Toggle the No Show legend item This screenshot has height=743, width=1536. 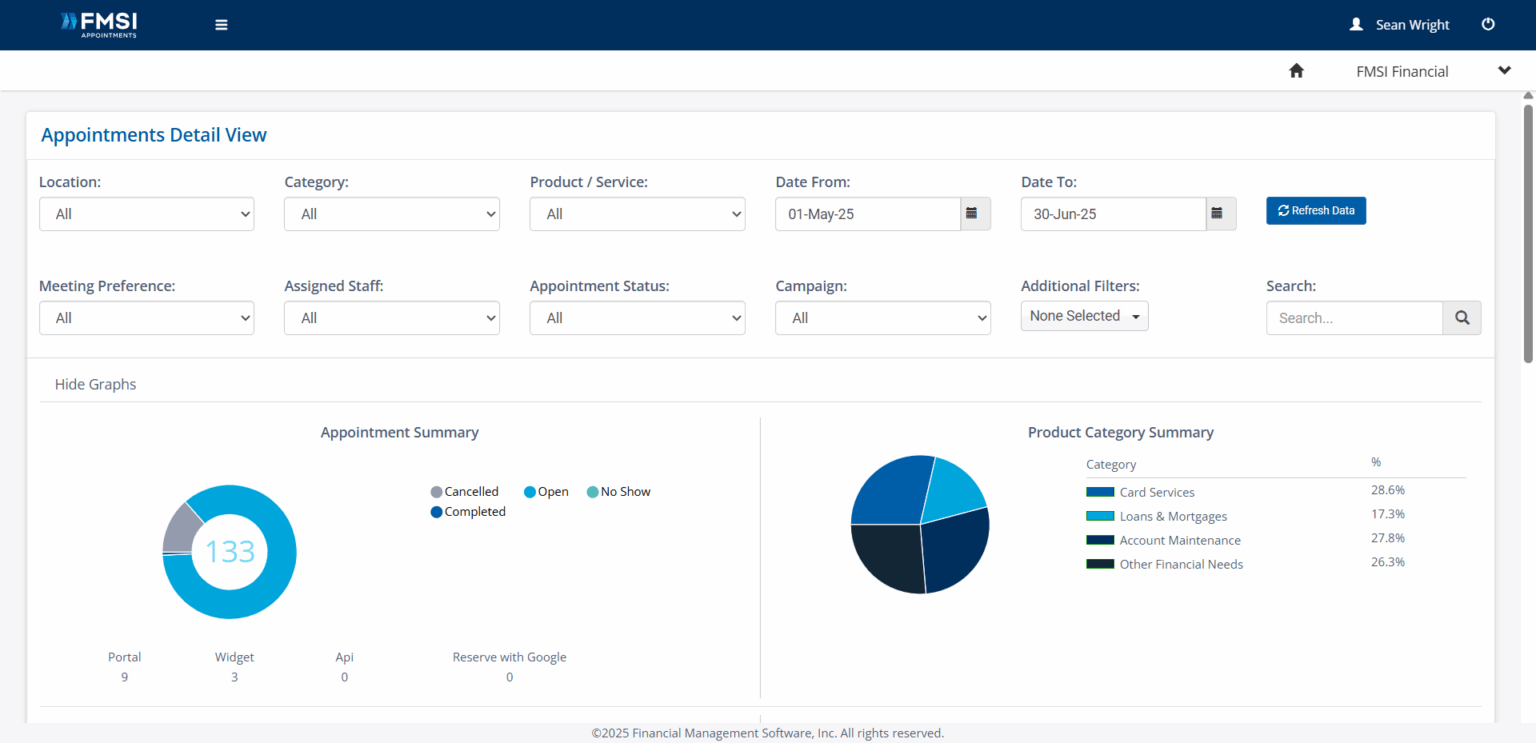pos(618,492)
